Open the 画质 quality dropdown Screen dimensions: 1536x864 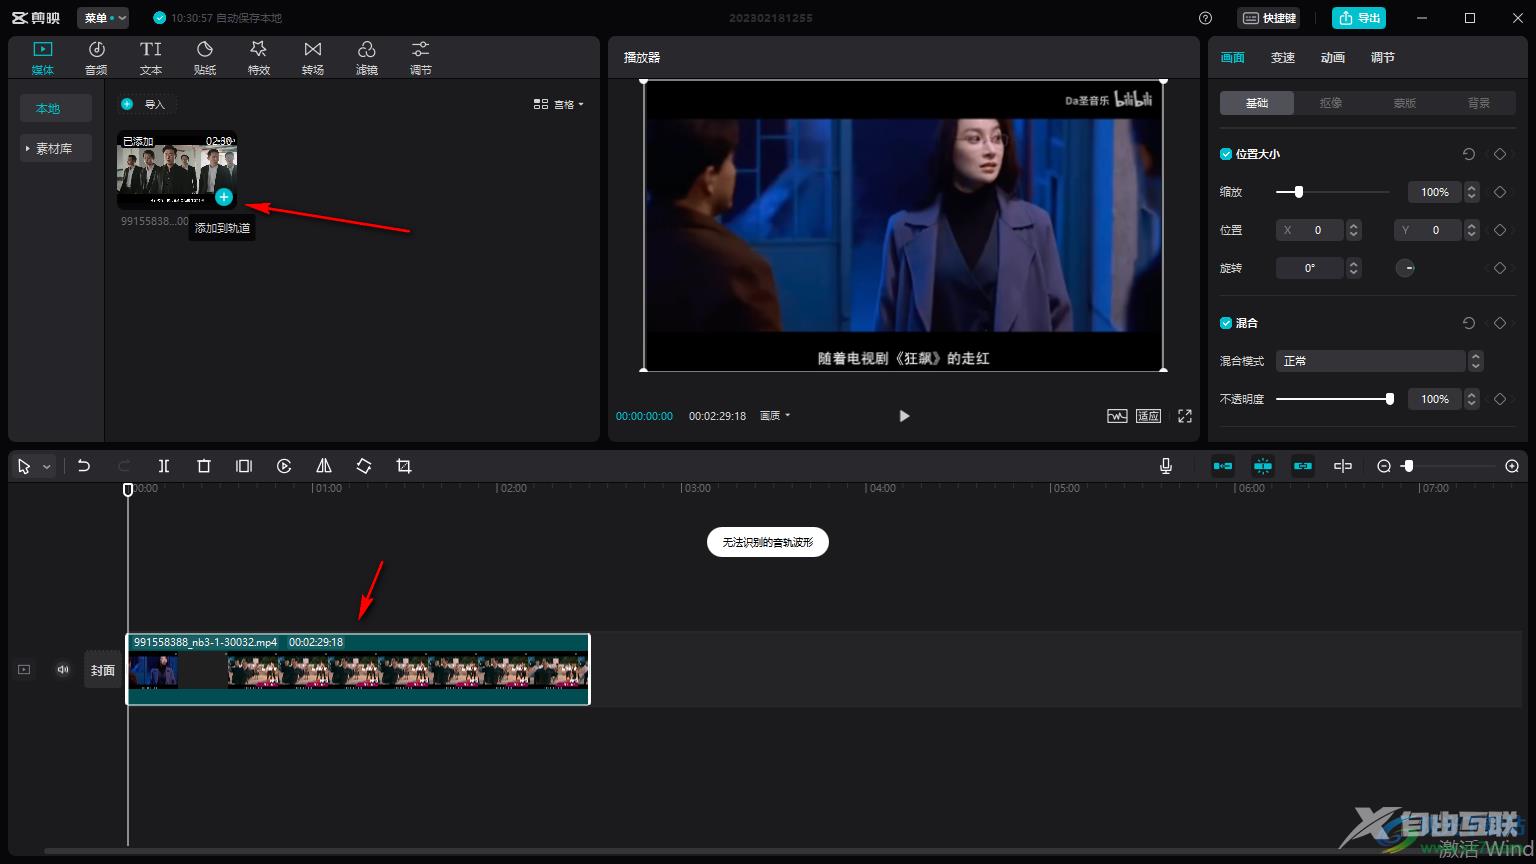pyautogui.click(x=775, y=416)
